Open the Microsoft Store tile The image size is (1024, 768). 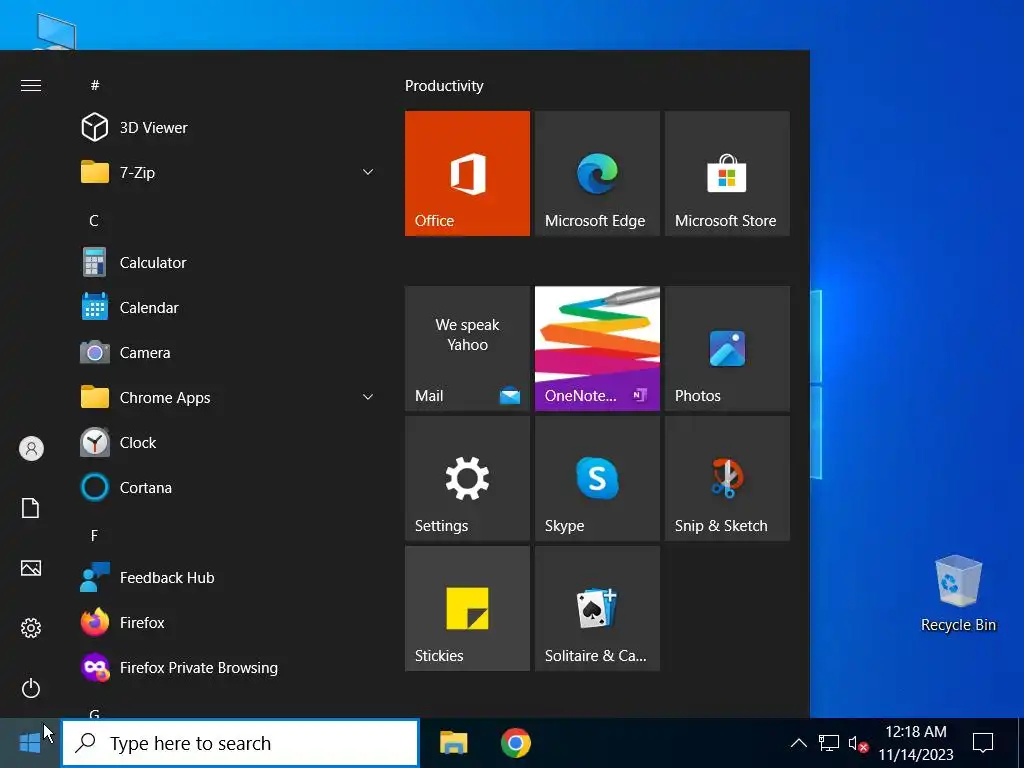click(727, 173)
